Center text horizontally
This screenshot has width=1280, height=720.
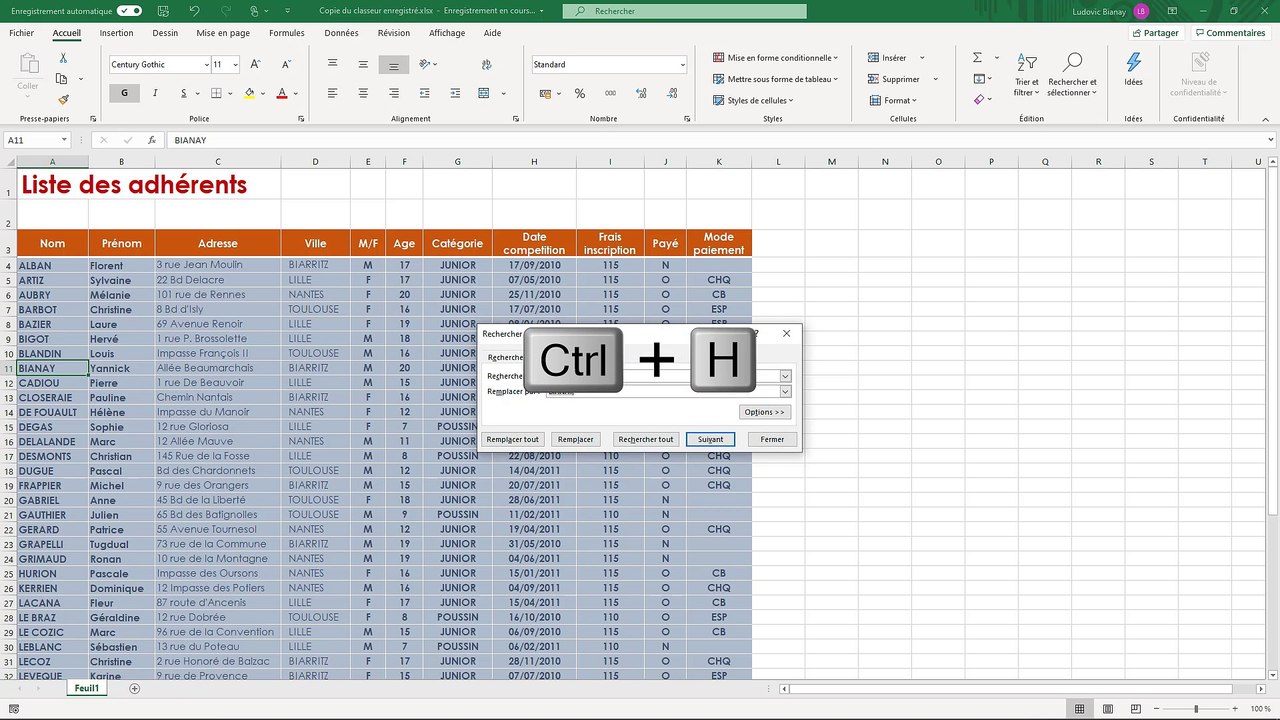[363, 93]
